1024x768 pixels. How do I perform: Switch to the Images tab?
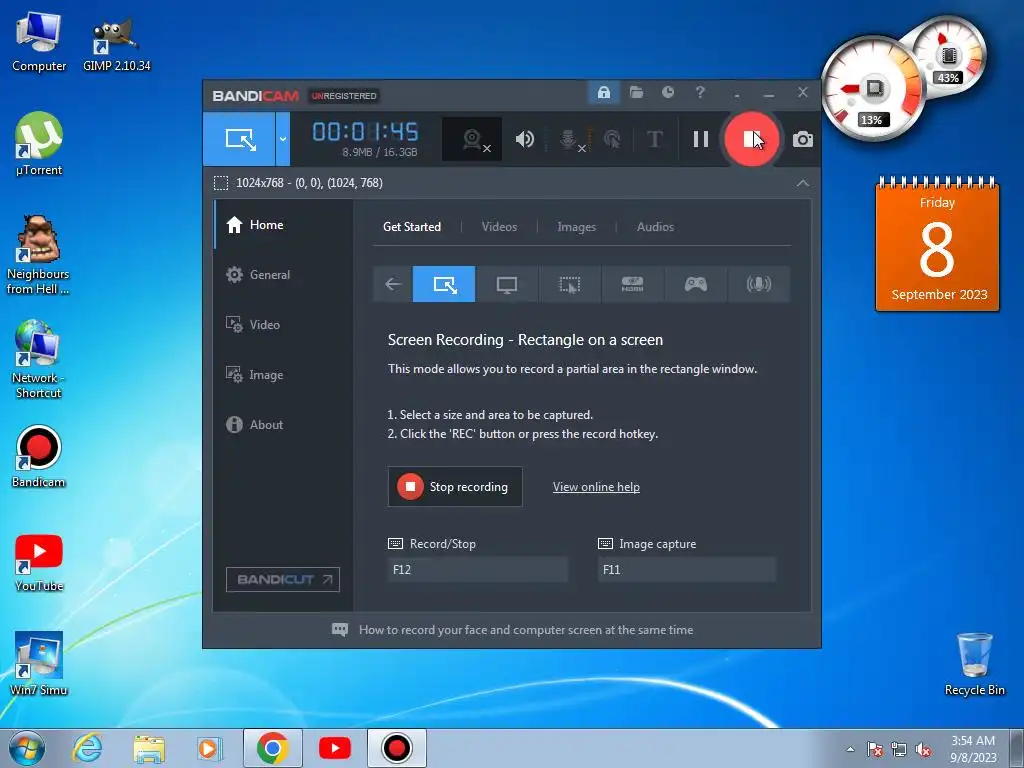(576, 227)
